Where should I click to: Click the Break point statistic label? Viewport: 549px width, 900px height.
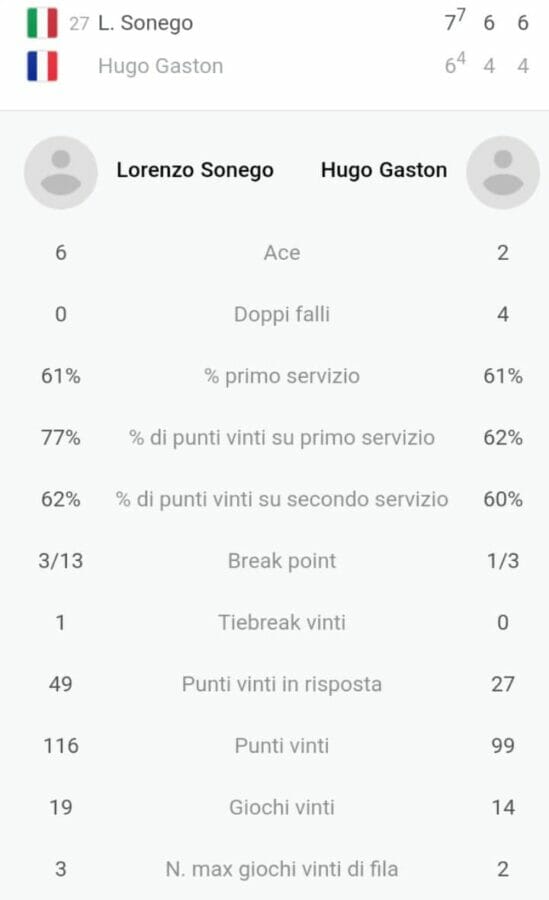(x=281, y=561)
